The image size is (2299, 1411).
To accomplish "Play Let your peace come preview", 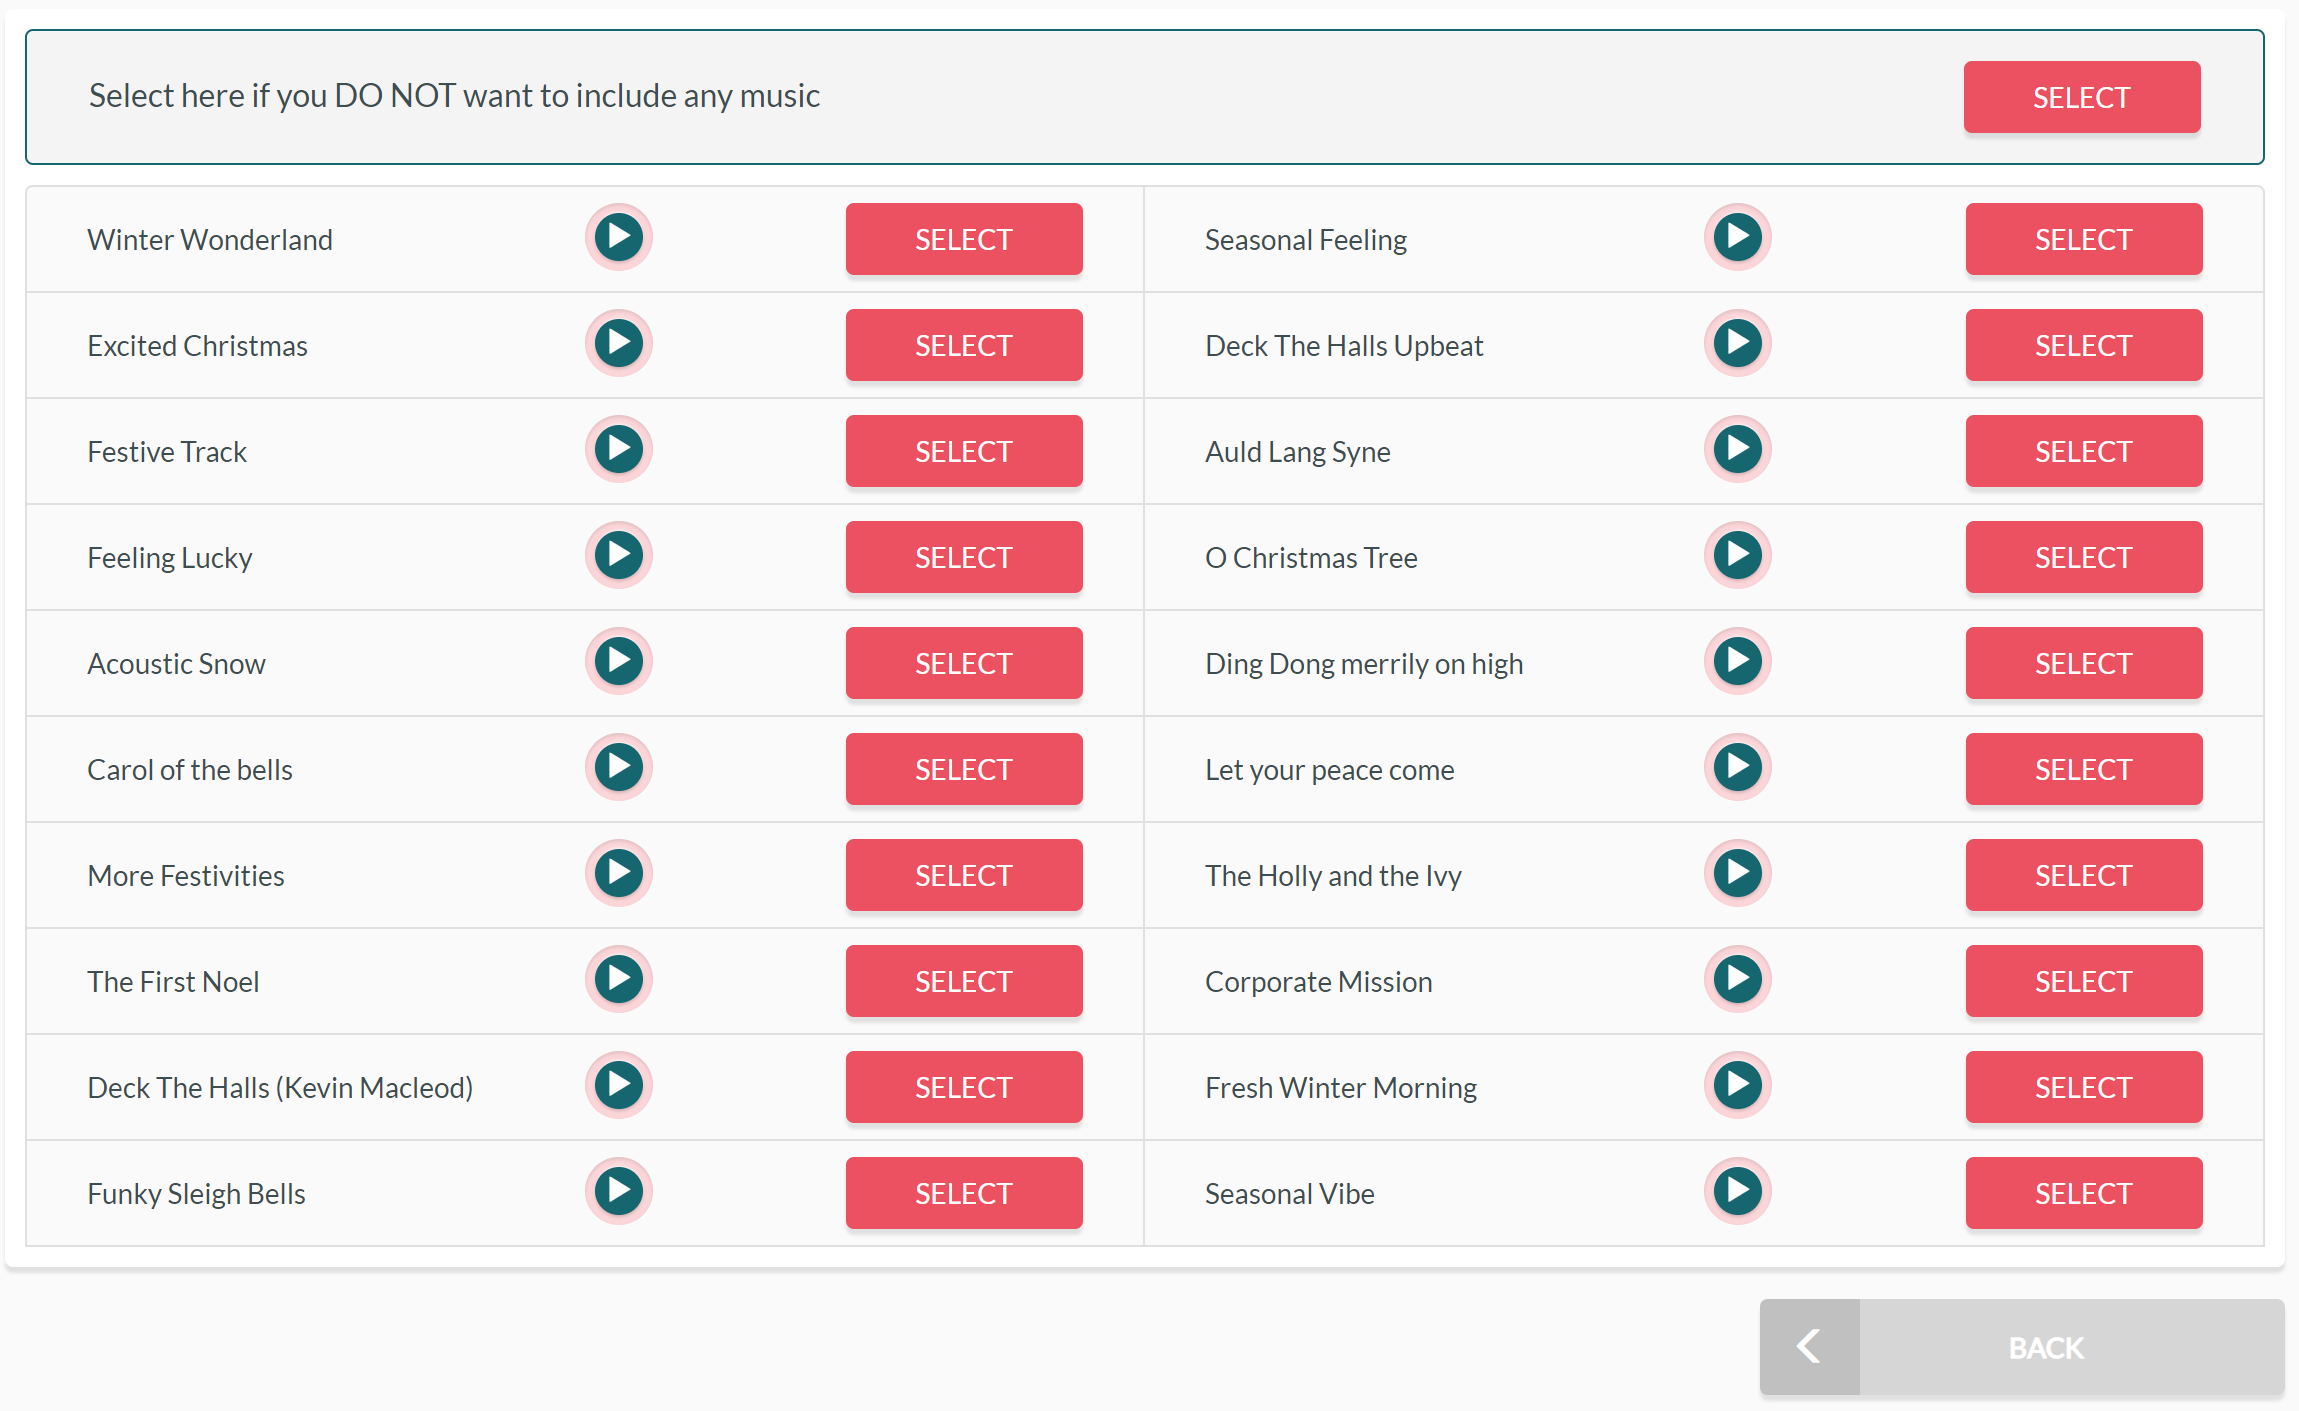I will [1738, 768].
